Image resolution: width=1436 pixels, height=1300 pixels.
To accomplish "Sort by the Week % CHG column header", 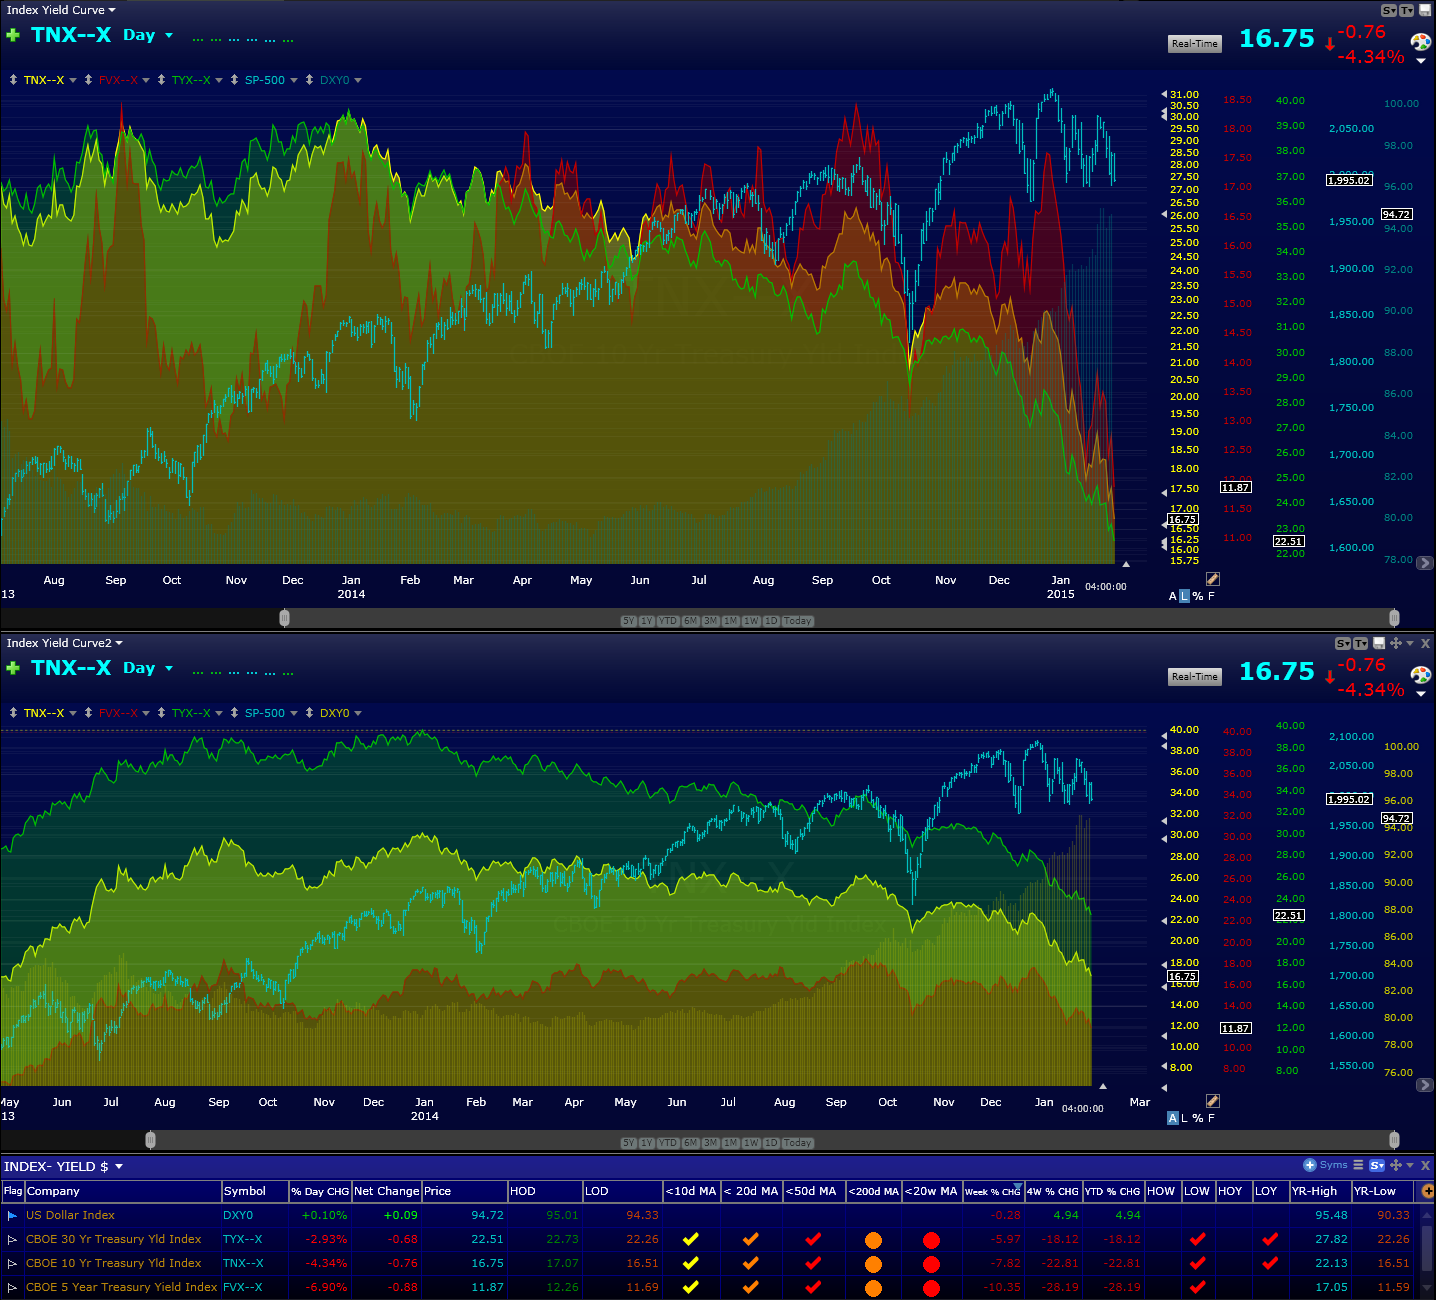I will (x=993, y=1191).
